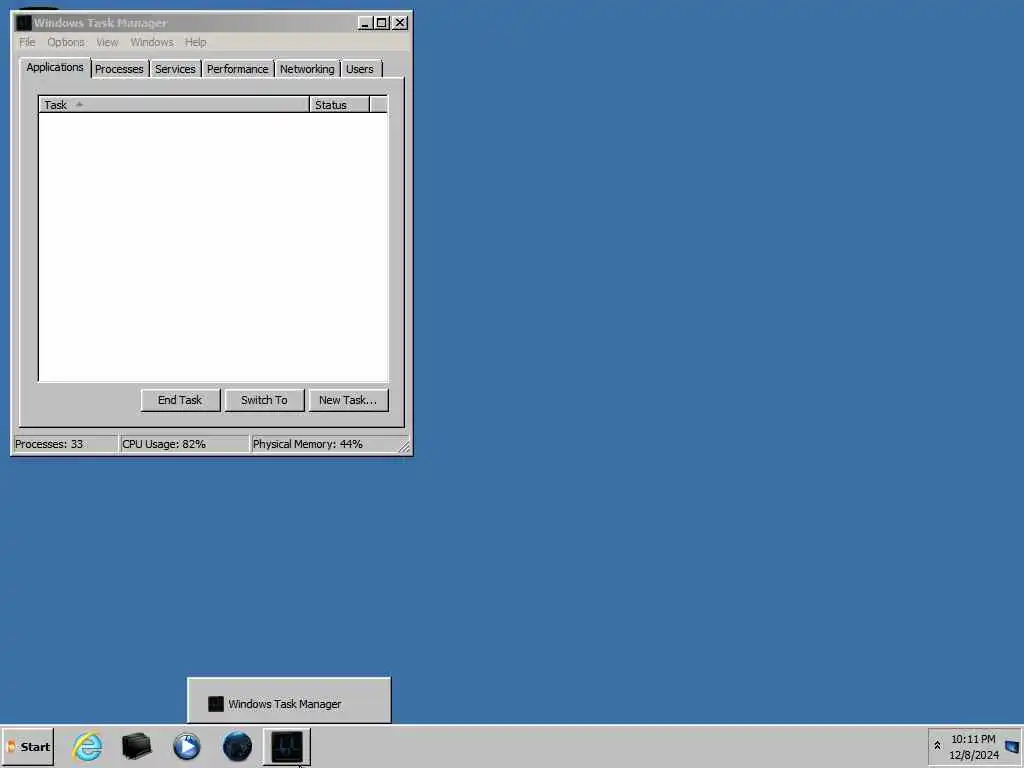The height and width of the screenshot is (768, 1024).
Task: Switch to the Users tab
Action: pyautogui.click(x=360, y=69)
